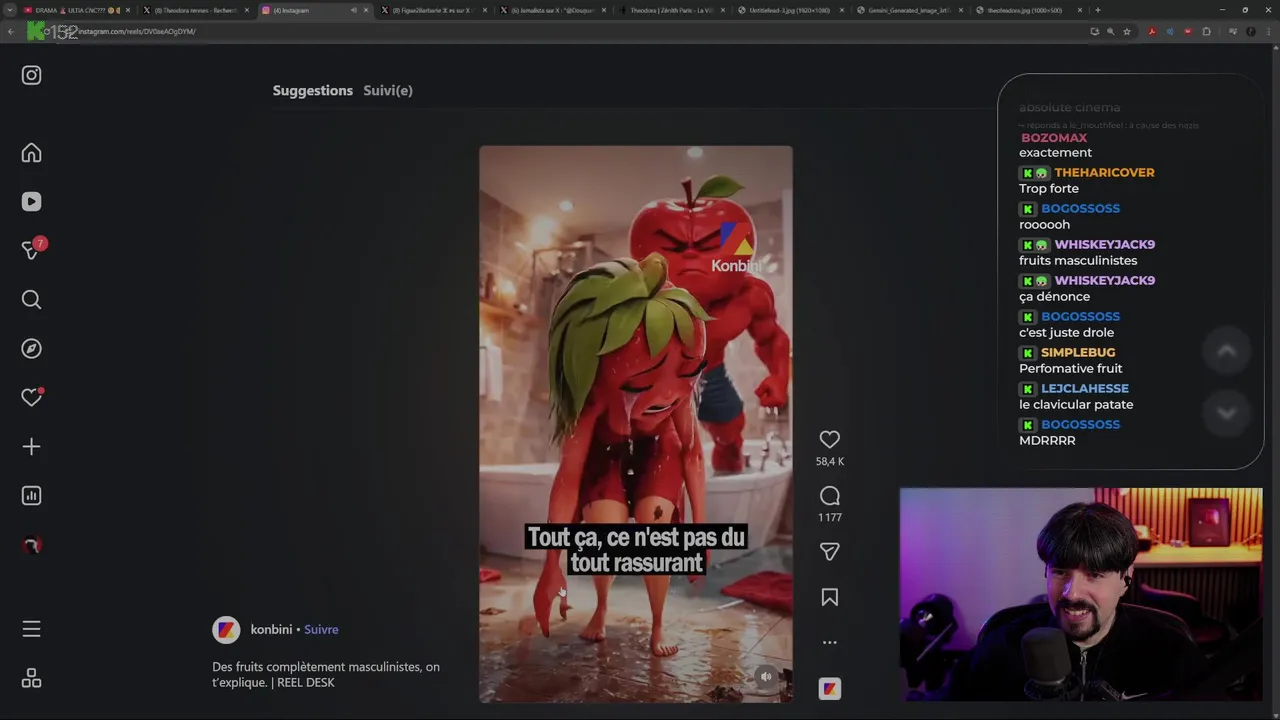Close the Instagram browser tab

pos(365,10)
